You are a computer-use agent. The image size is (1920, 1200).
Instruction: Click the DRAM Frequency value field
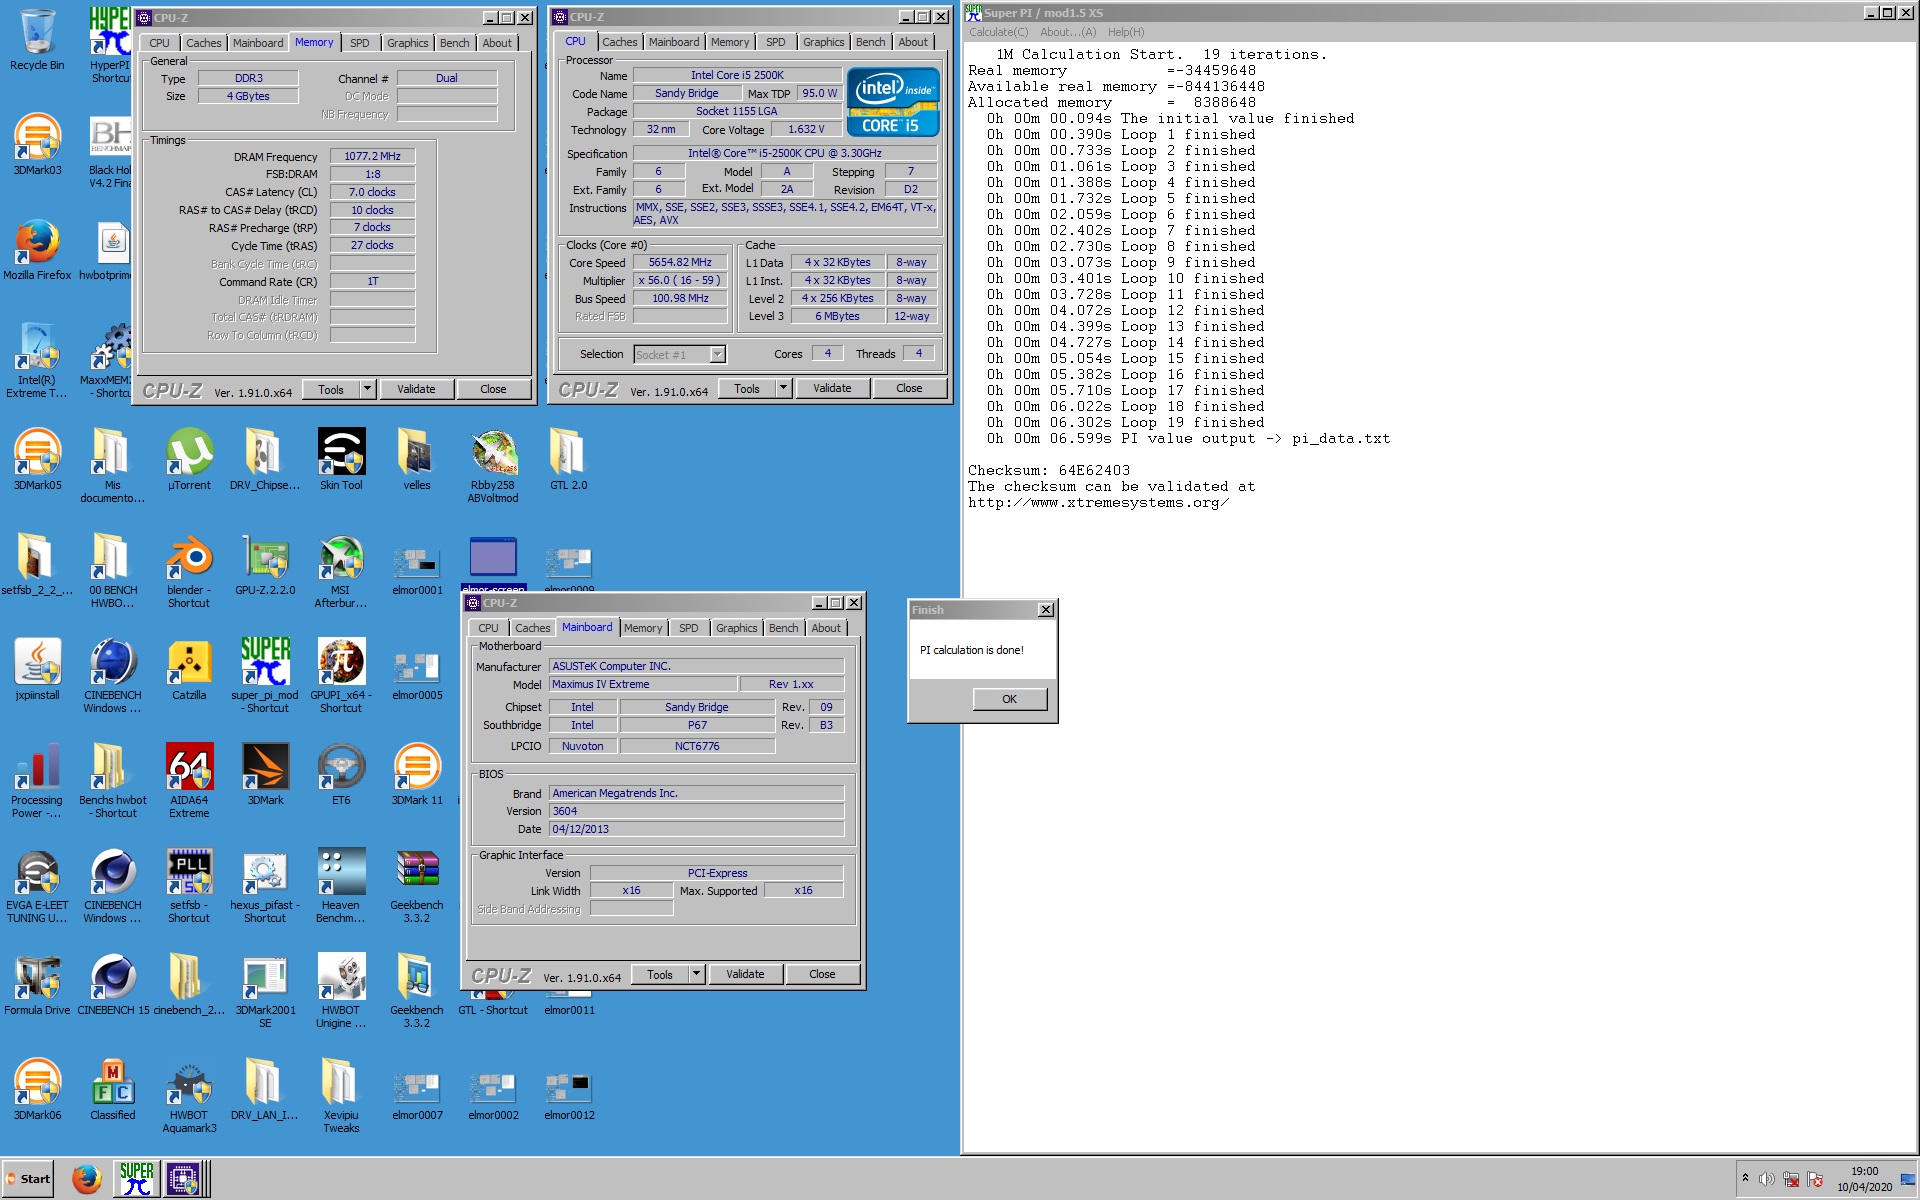[x=372, y=156]
